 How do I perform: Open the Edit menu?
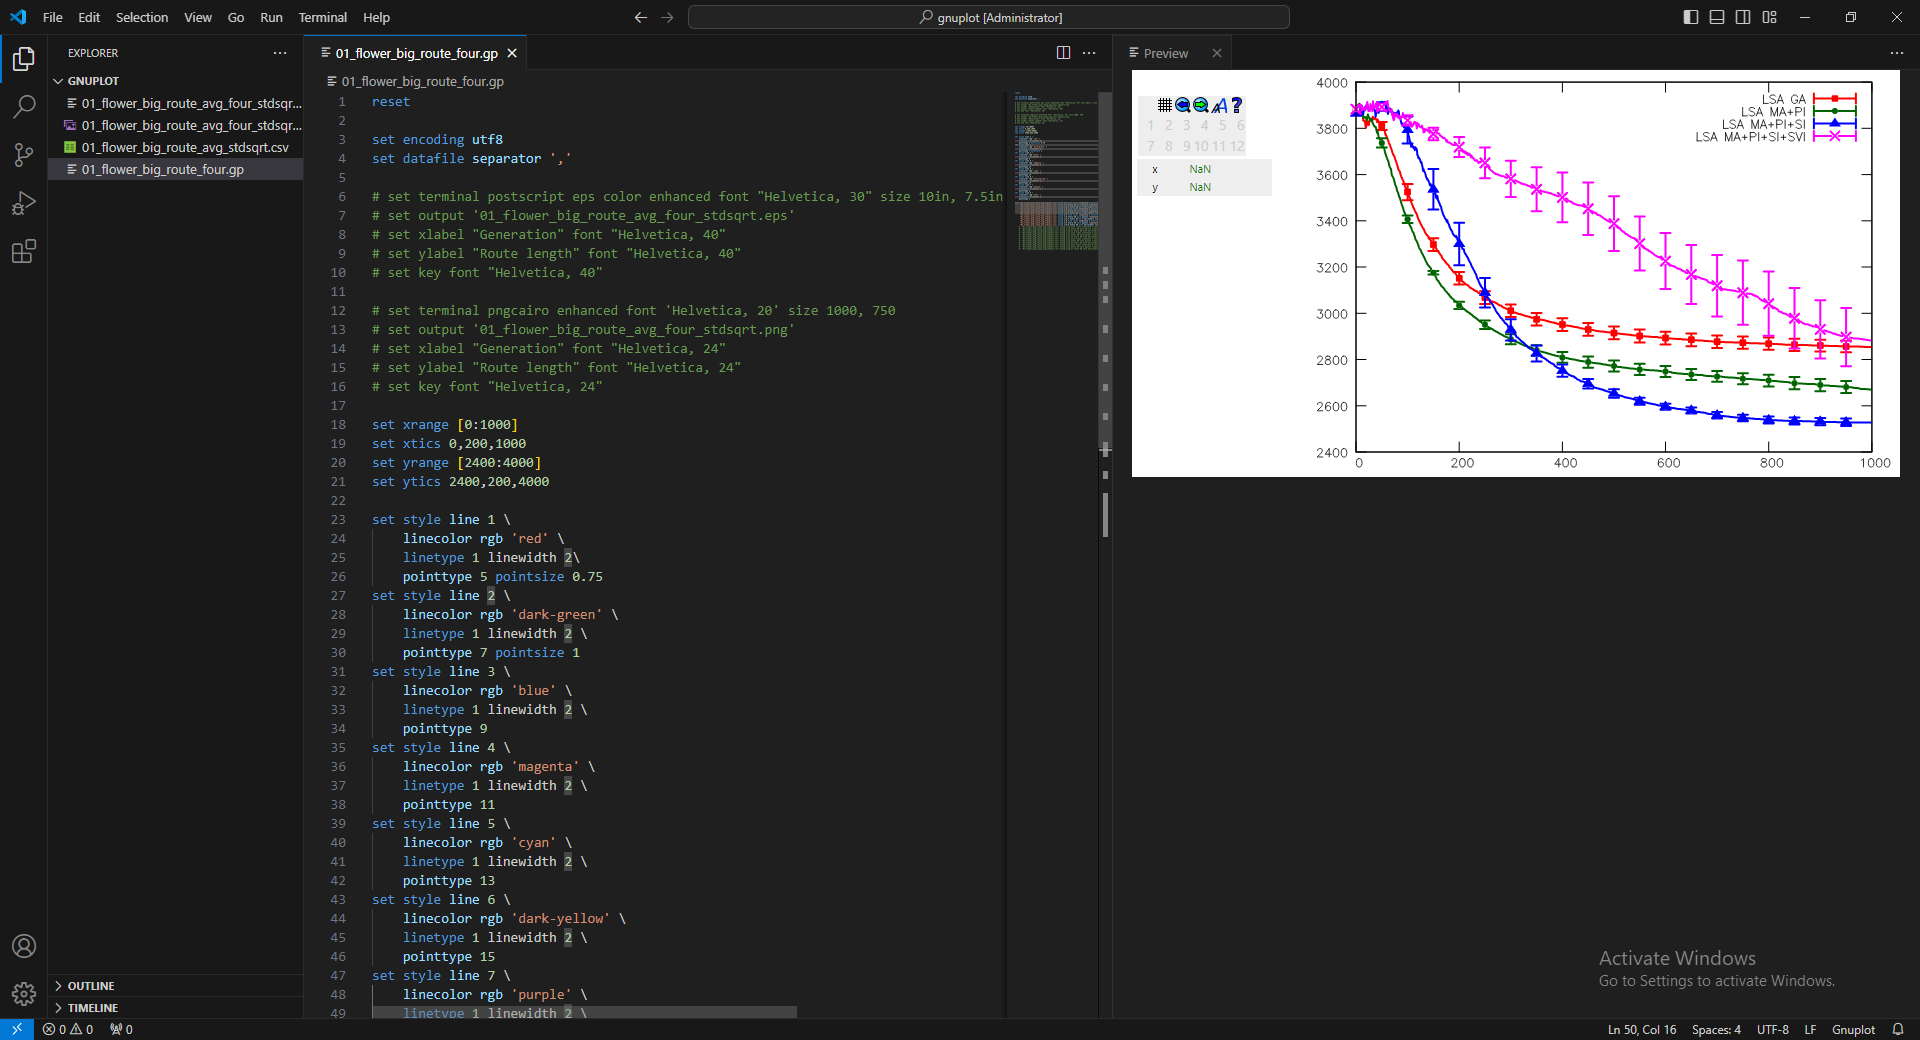click(x=89, y=17)
